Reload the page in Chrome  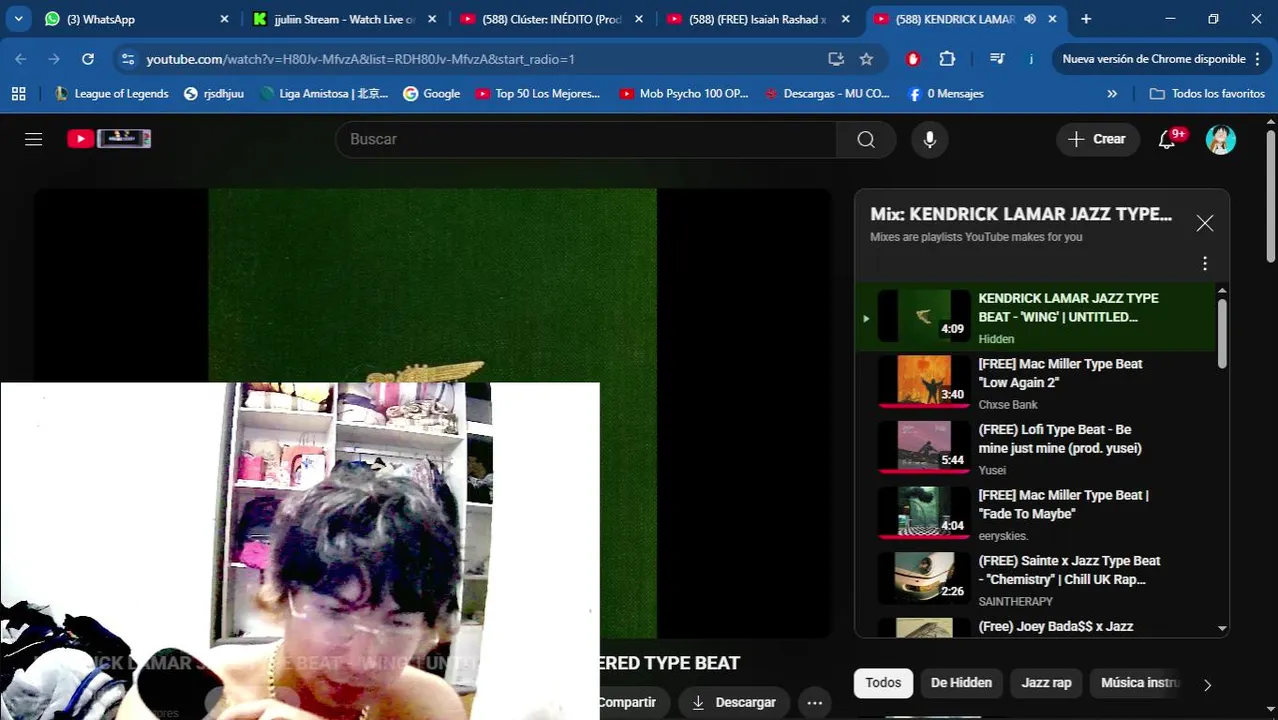point(88,59)
